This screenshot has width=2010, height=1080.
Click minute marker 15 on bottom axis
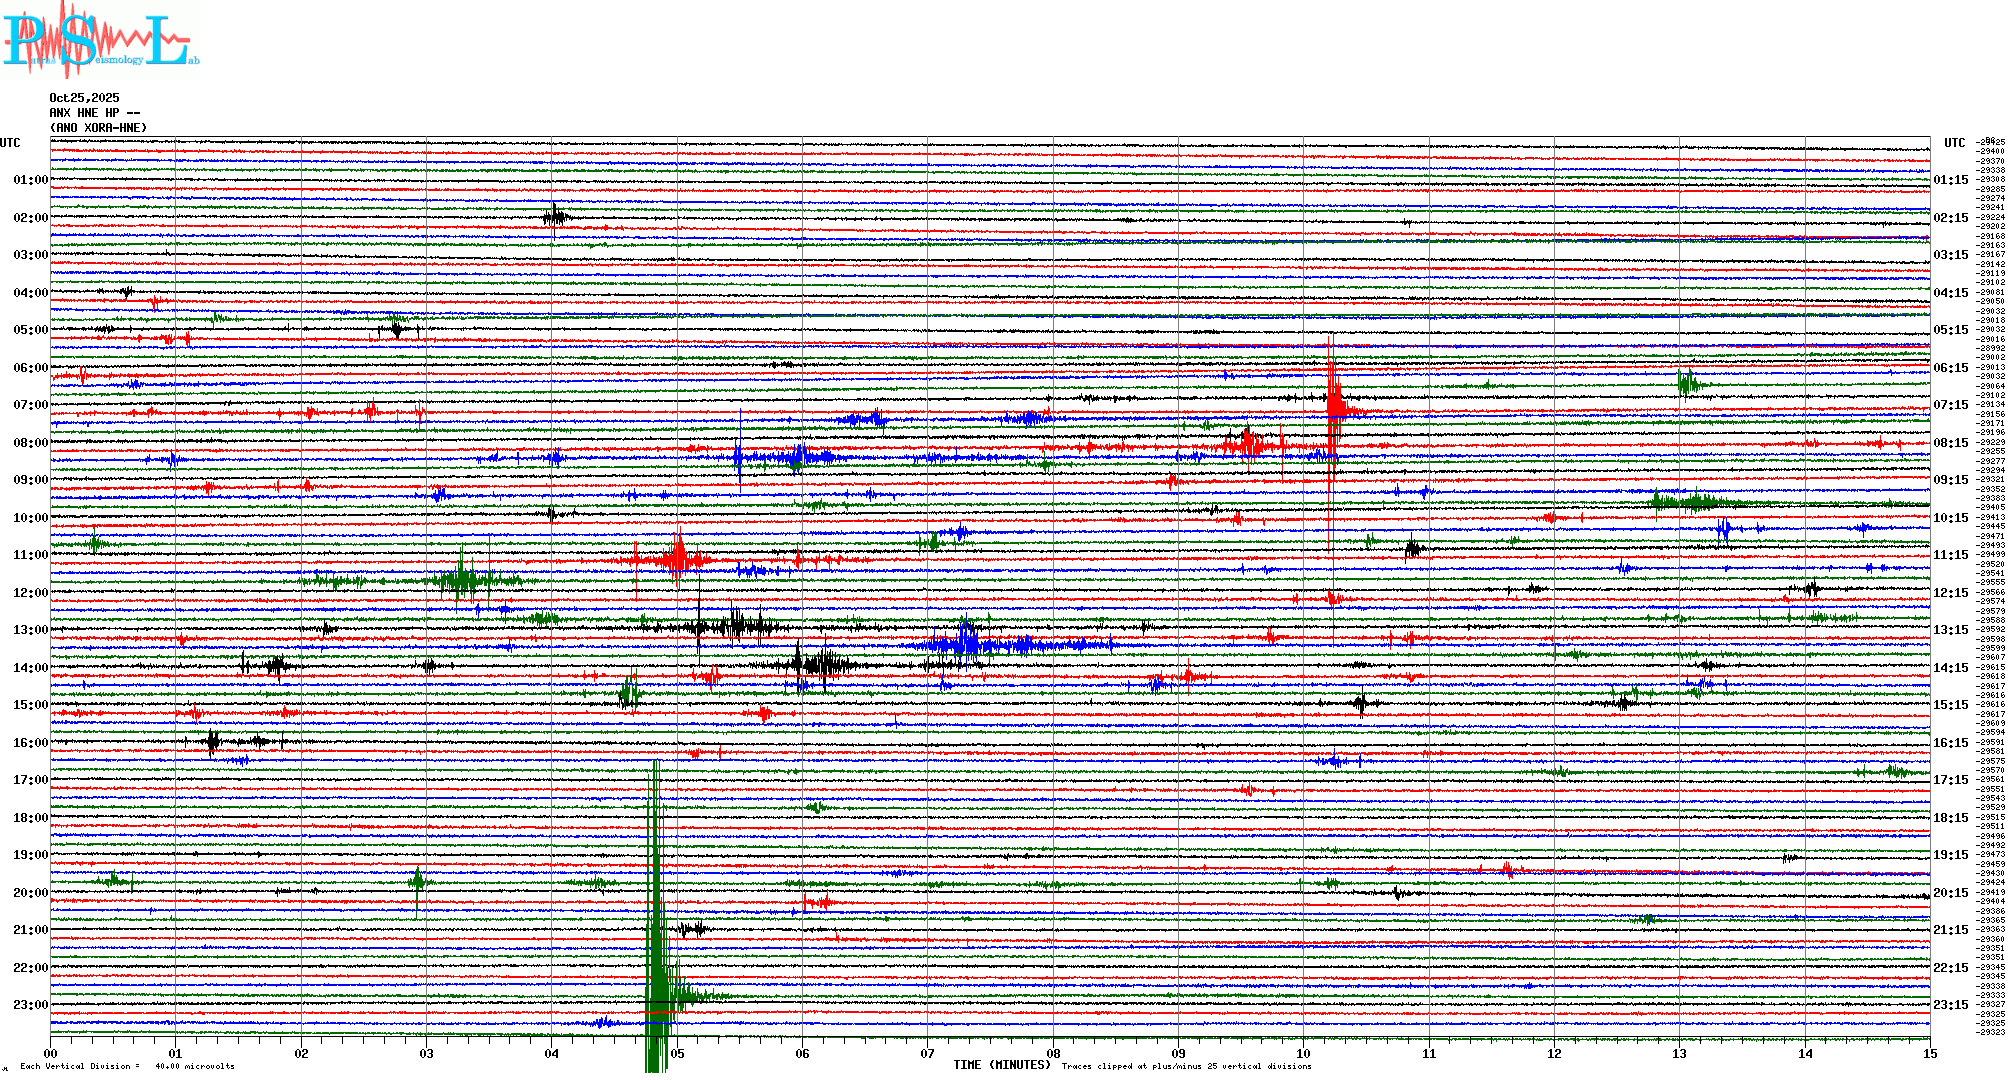[1930, 1053]
